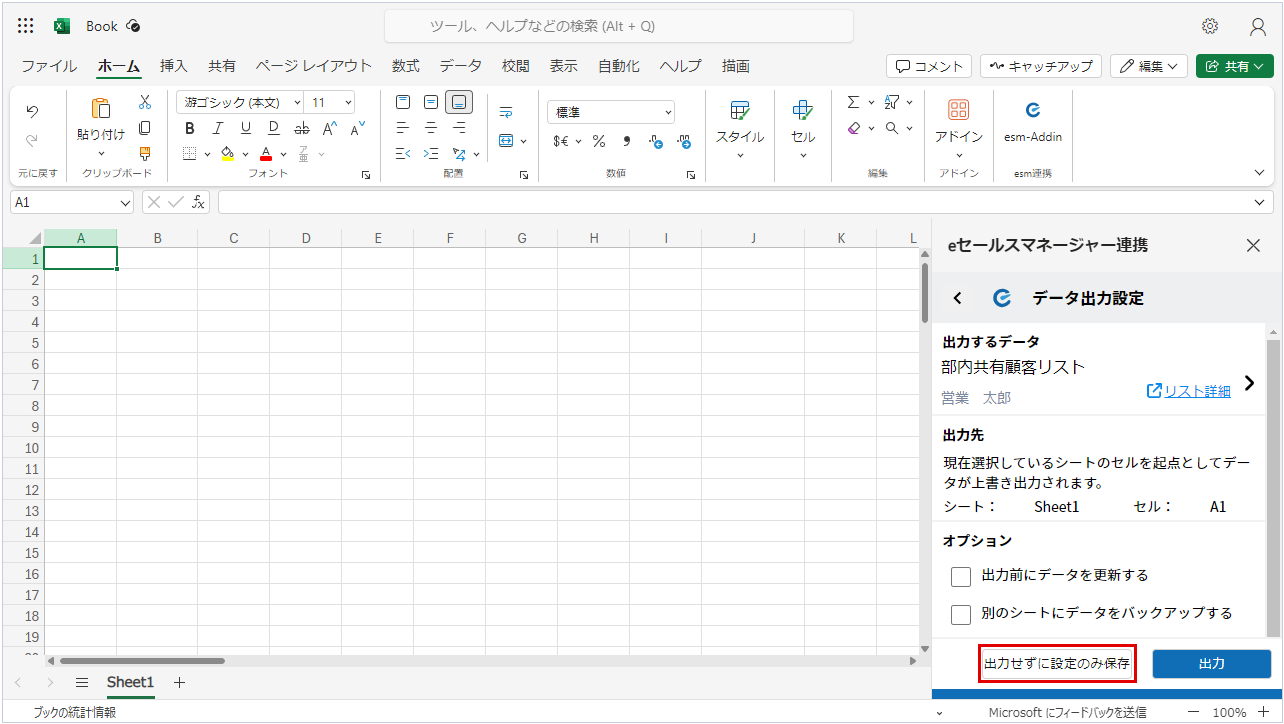Enable 出力前にデータを更新する checkbox
Viewport: 1284px width, 724px height.
(961, 576)
